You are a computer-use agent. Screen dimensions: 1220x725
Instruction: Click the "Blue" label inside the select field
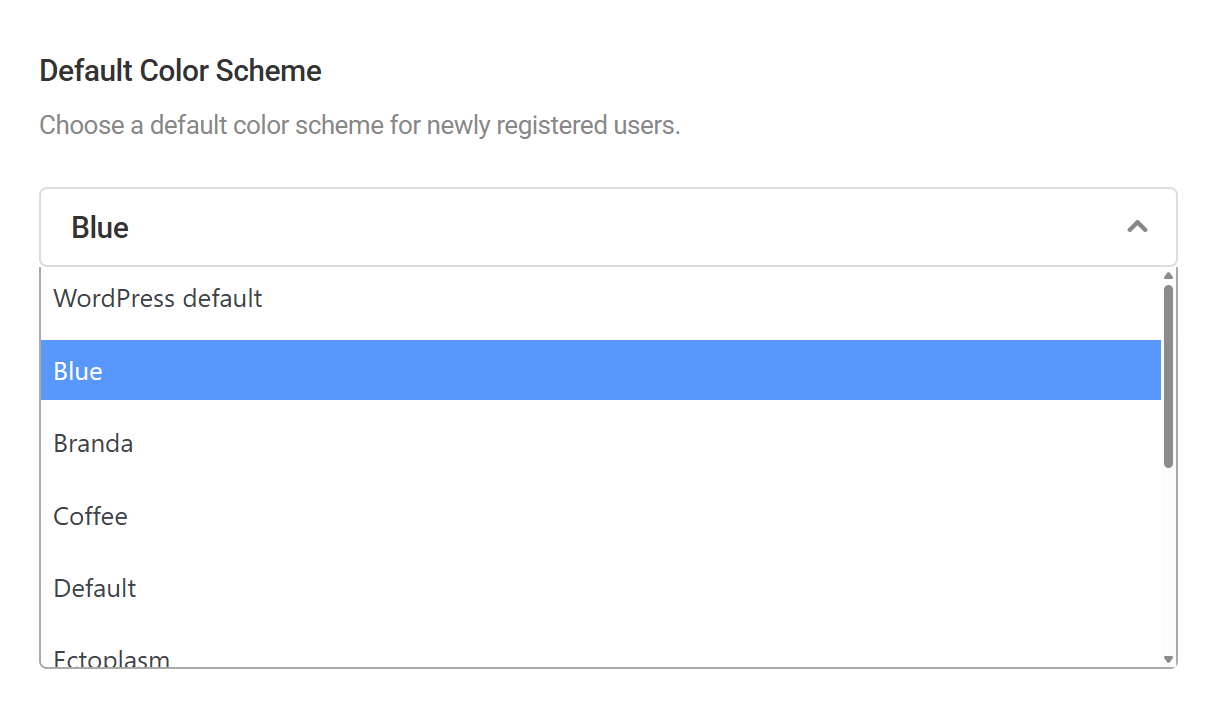(x=99, y=227)
